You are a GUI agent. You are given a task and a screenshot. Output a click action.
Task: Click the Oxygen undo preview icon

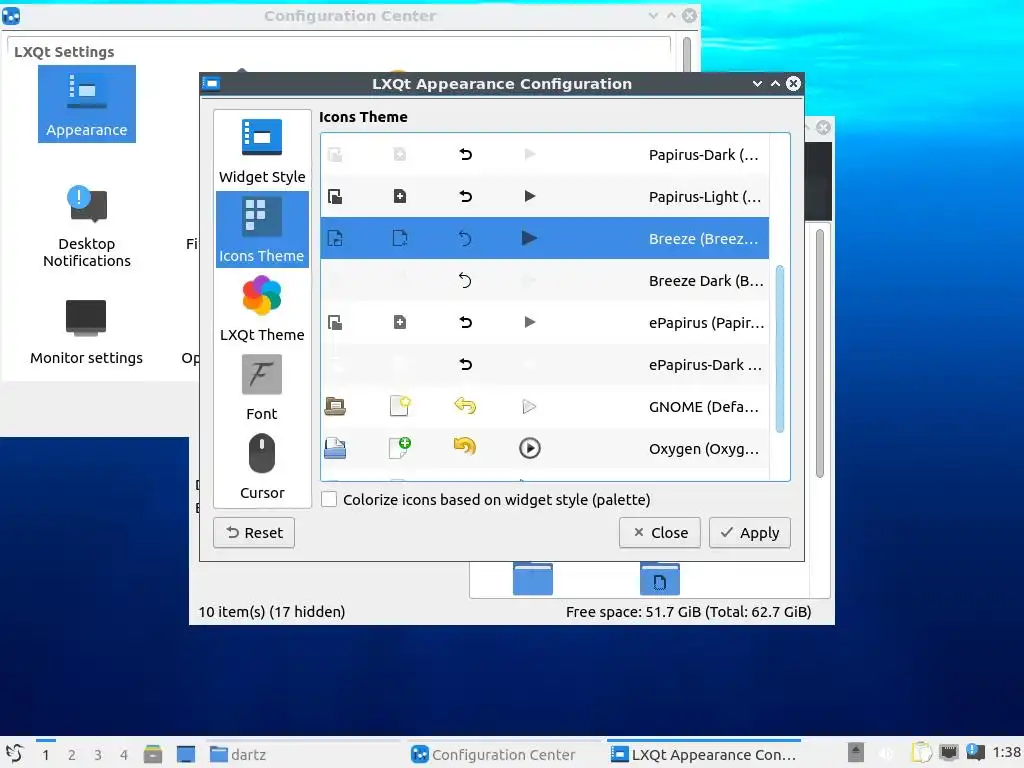[465, 447]
